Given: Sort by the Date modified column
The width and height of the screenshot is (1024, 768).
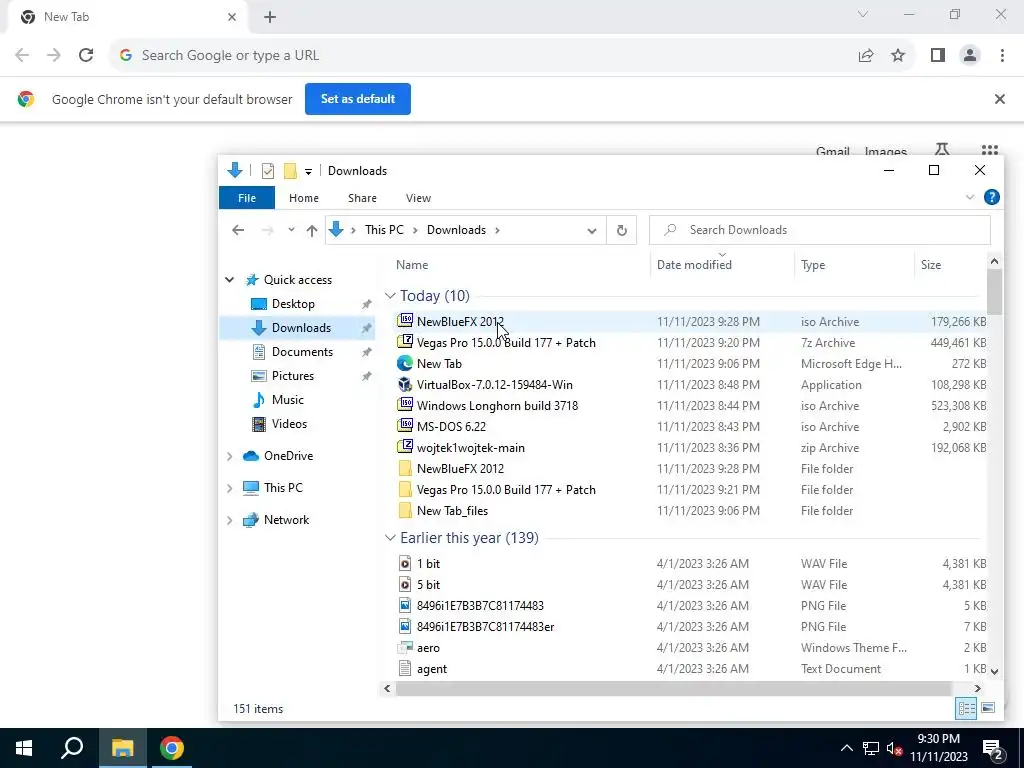Looking at the screenshot, I should tap(694, 265).
